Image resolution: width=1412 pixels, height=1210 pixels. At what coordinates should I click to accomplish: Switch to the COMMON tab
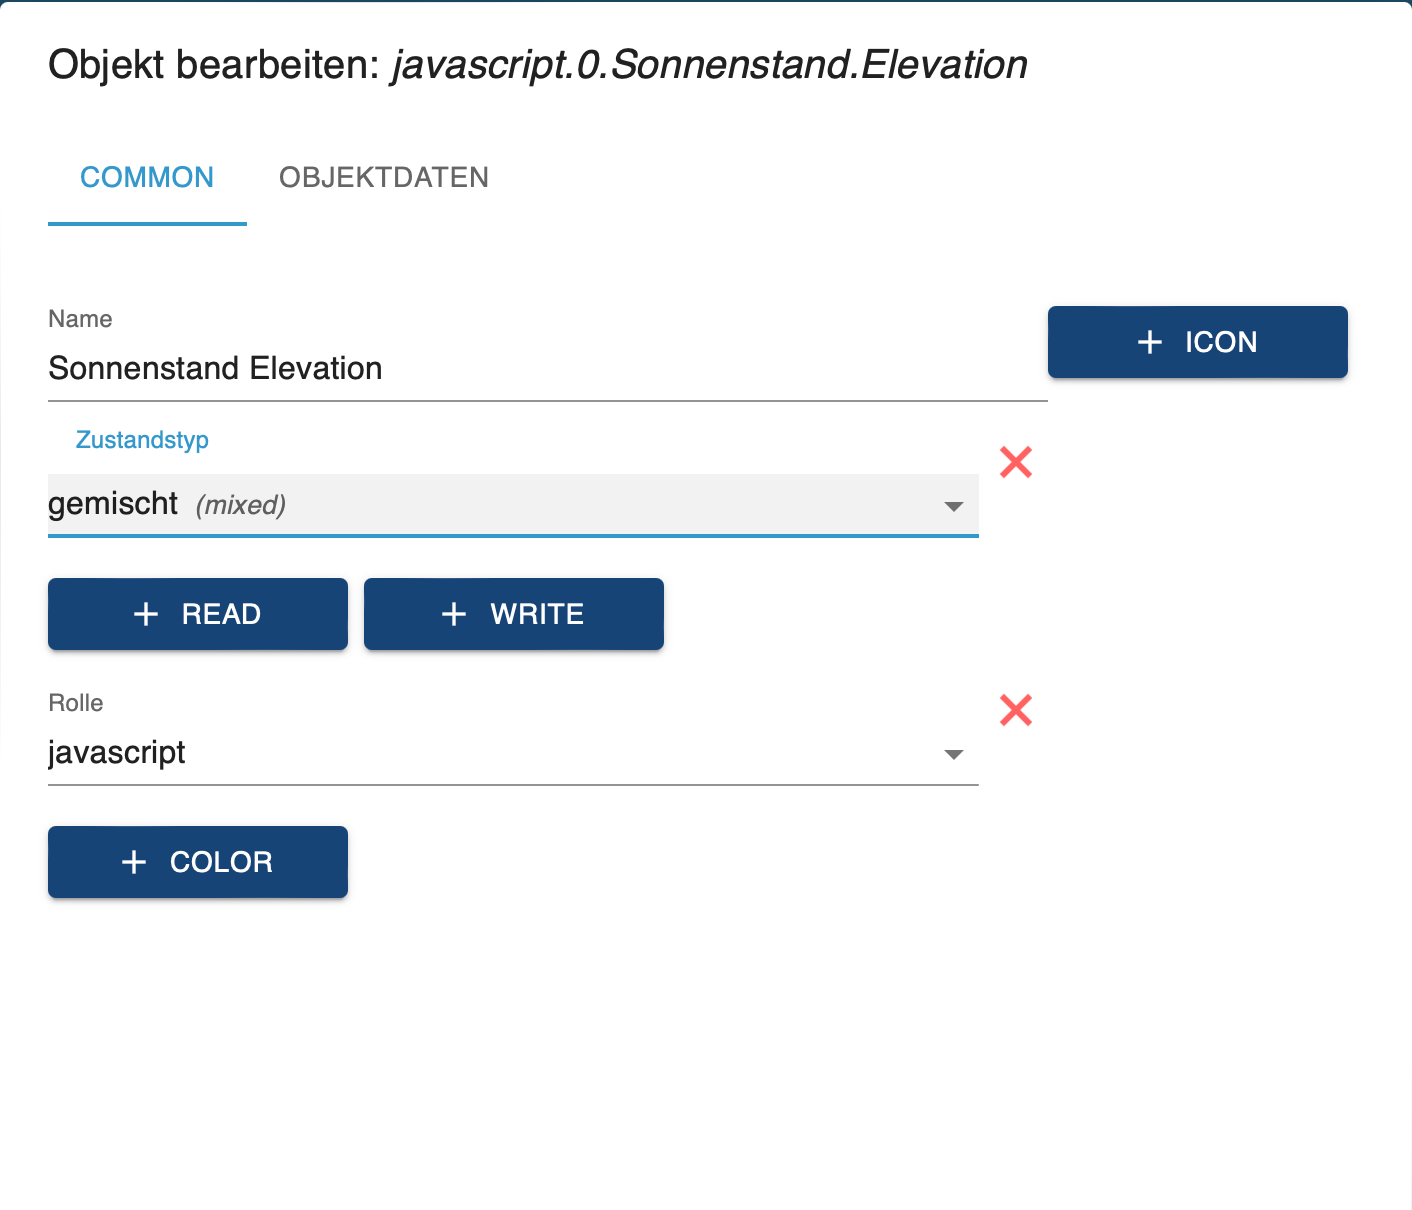point(147,178)
